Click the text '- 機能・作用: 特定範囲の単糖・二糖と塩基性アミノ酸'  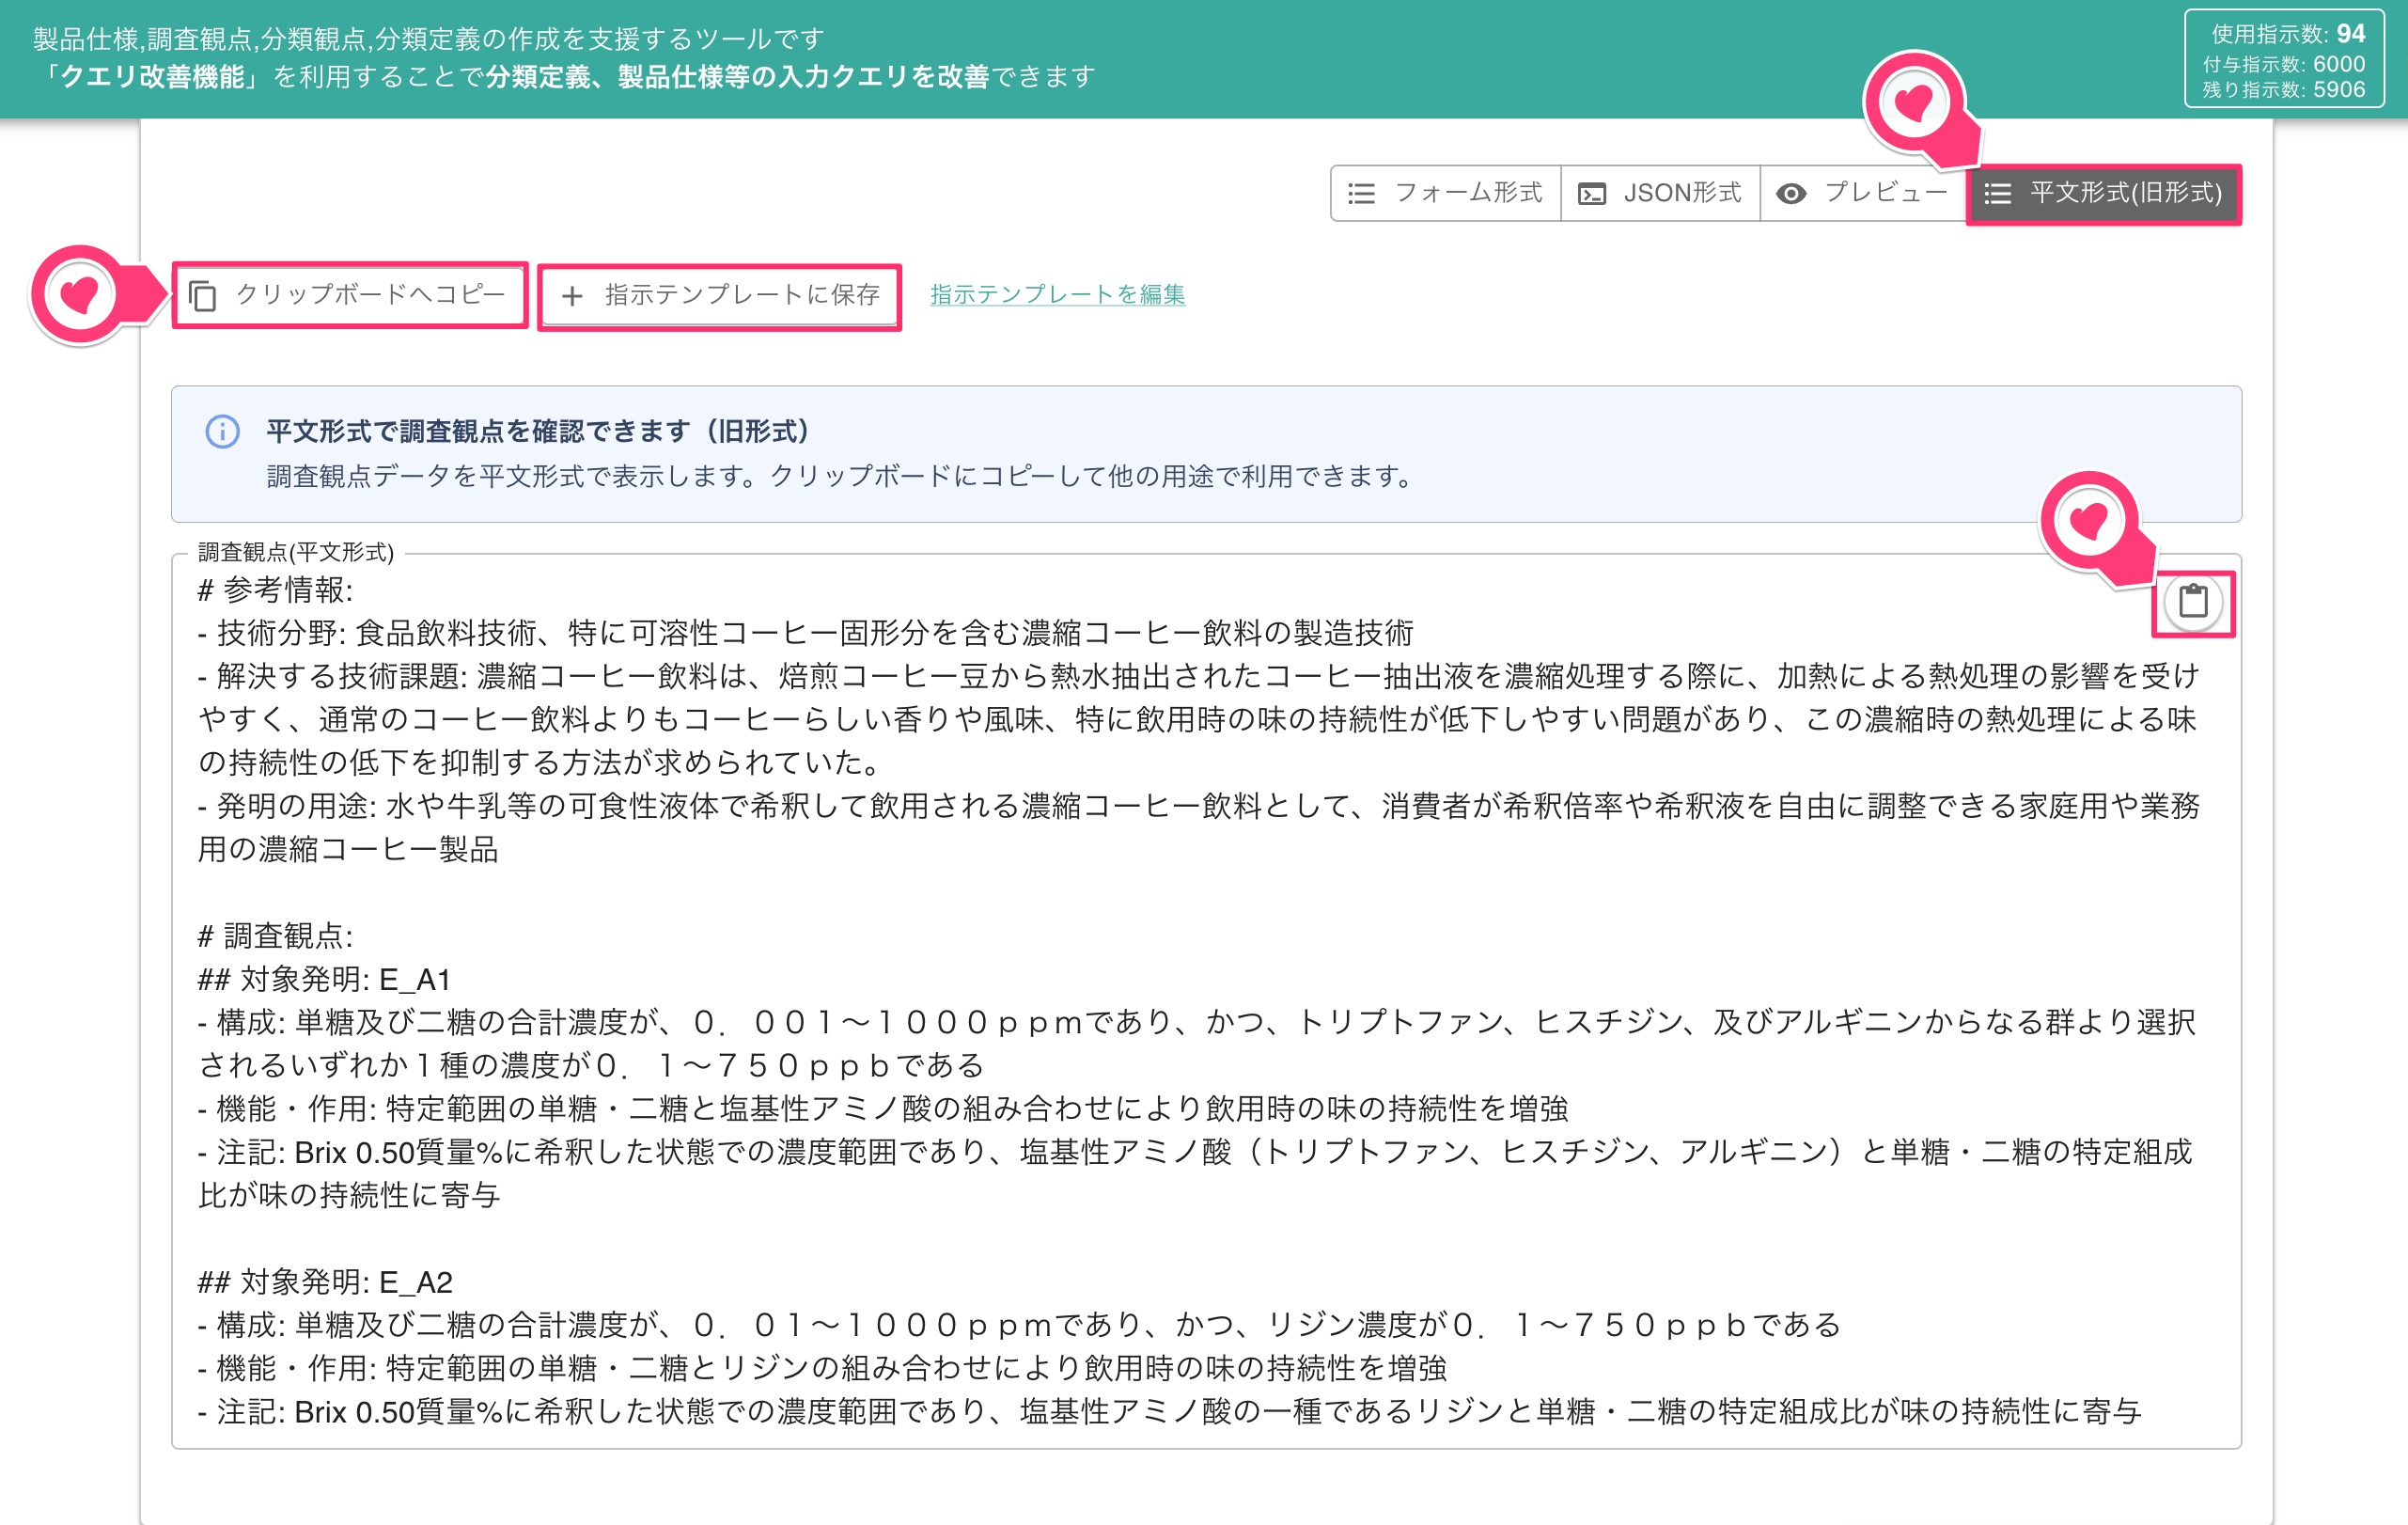coord(882,1109)
